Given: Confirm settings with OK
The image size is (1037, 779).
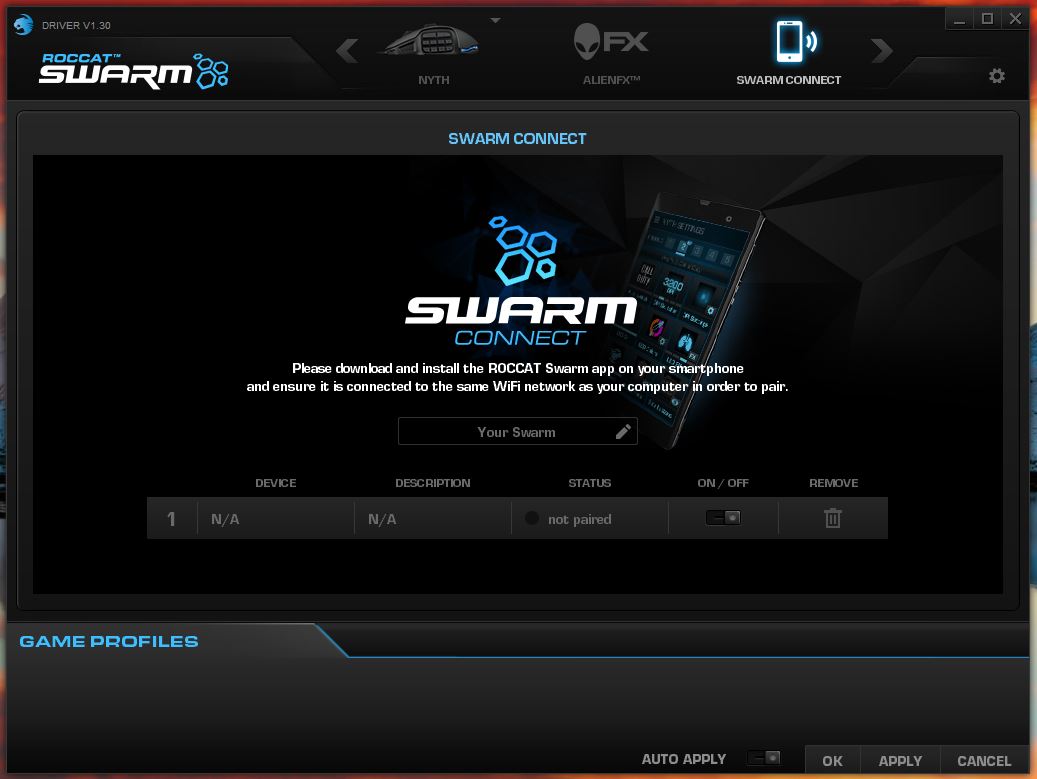Looking at the screenshot, I should tap(832, 760).
